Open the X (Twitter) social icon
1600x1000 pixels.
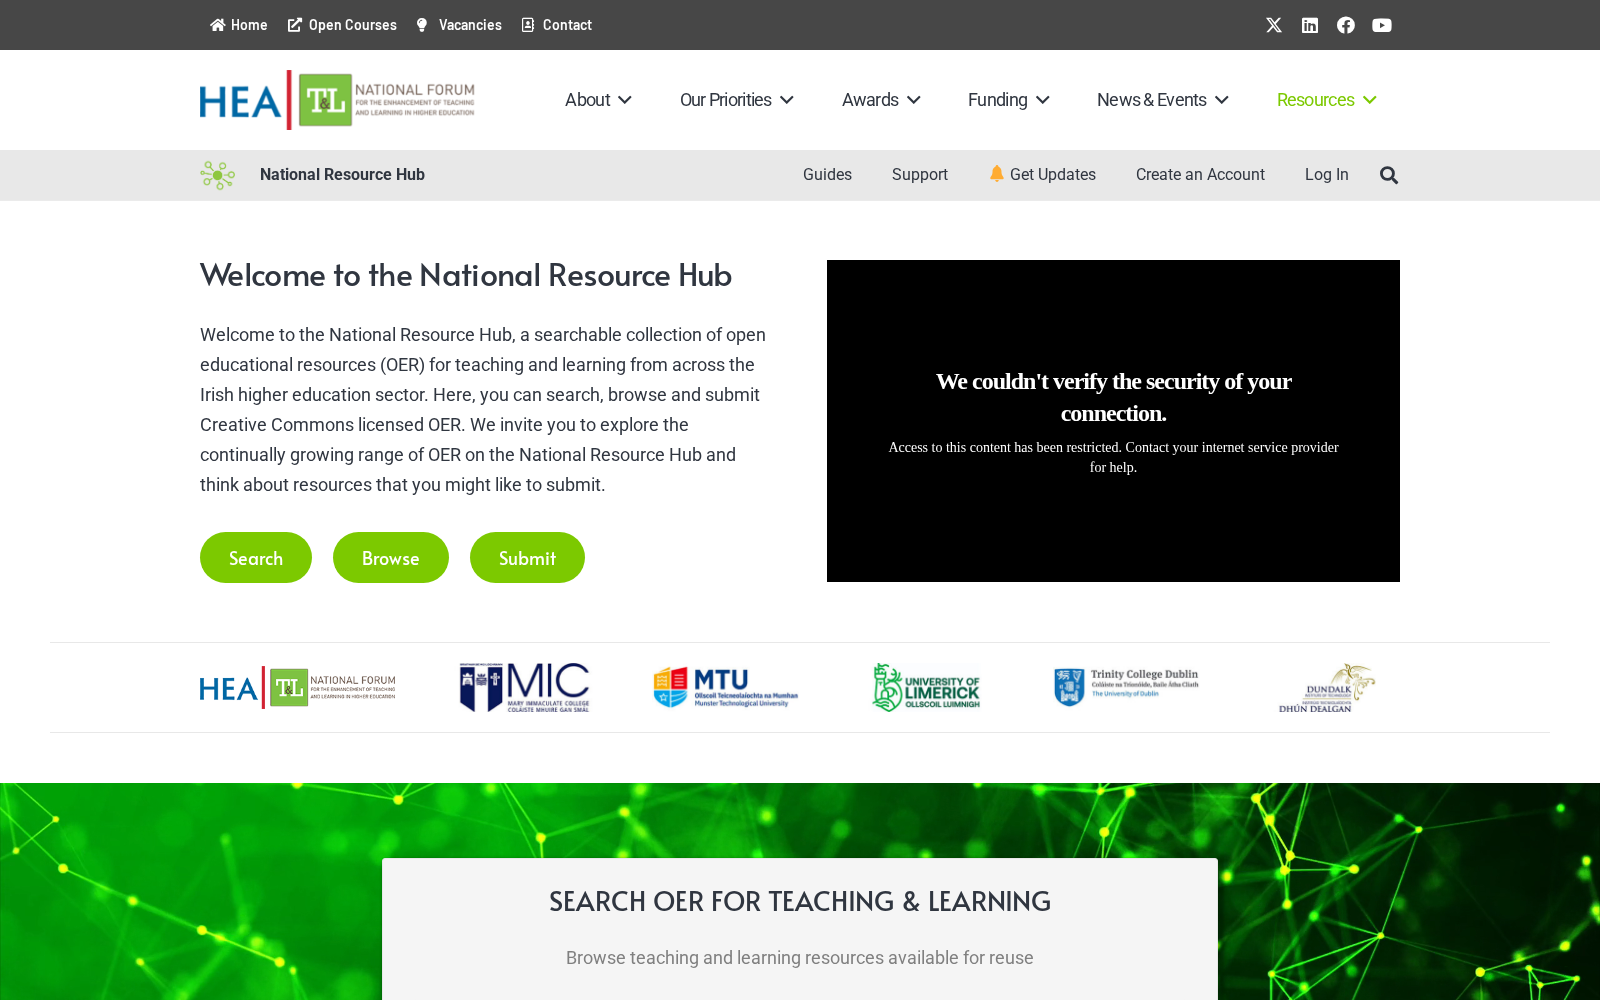coord(1274,25)
